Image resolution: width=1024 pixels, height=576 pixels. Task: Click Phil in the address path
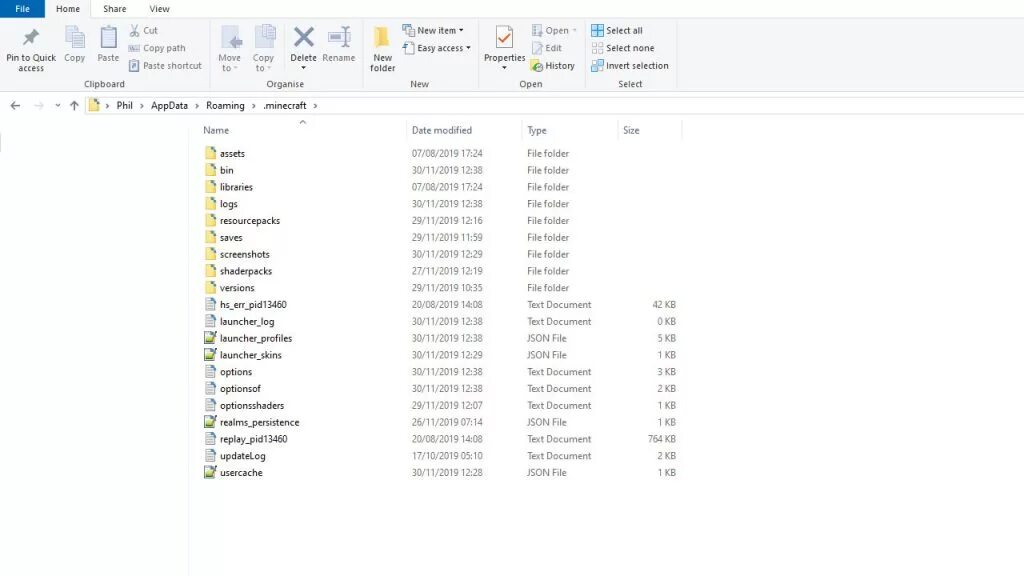(125, 105)
